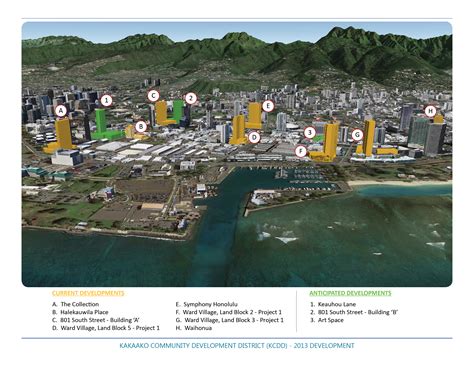
Task: Select 'H. Waihonua' legend entry
Action: 194,328
